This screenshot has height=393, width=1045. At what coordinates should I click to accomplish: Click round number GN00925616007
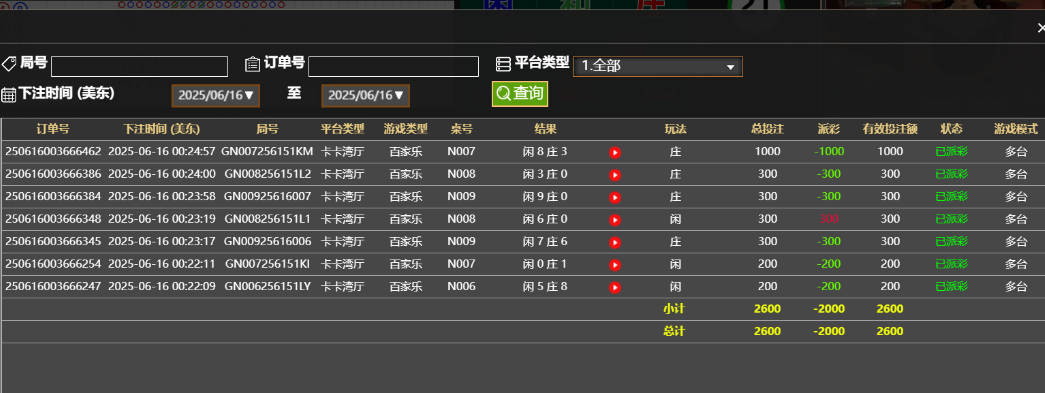tap(267, 196)
